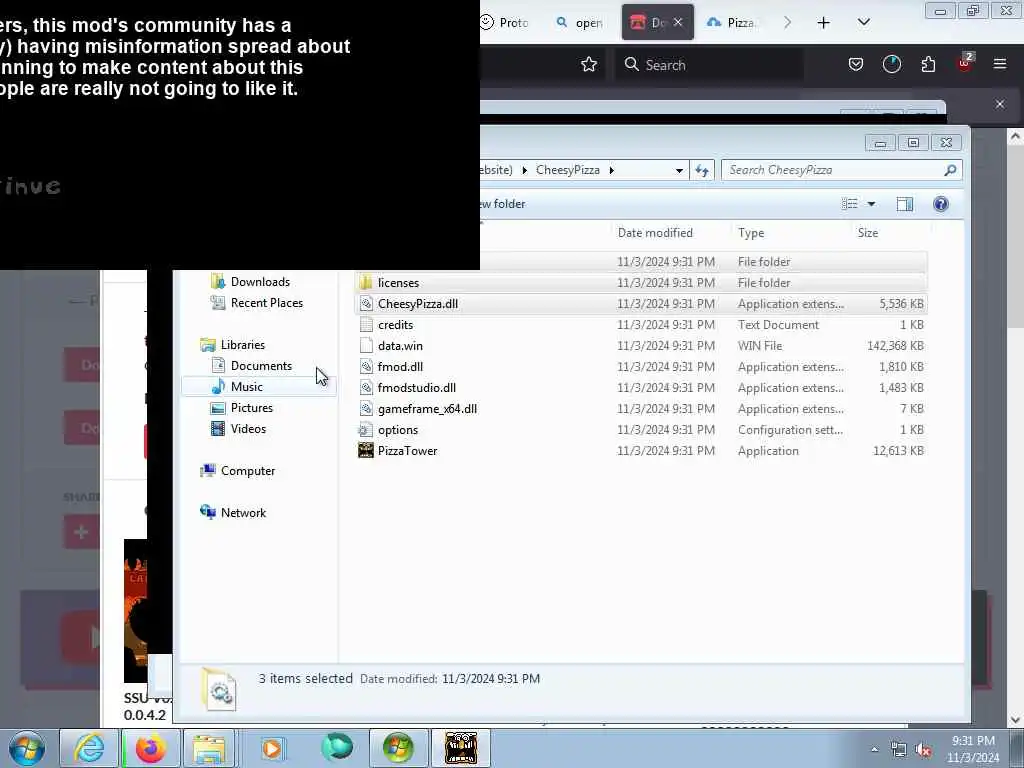
Task: List all Firefox tabs dropdown
Action: [863, 22]
